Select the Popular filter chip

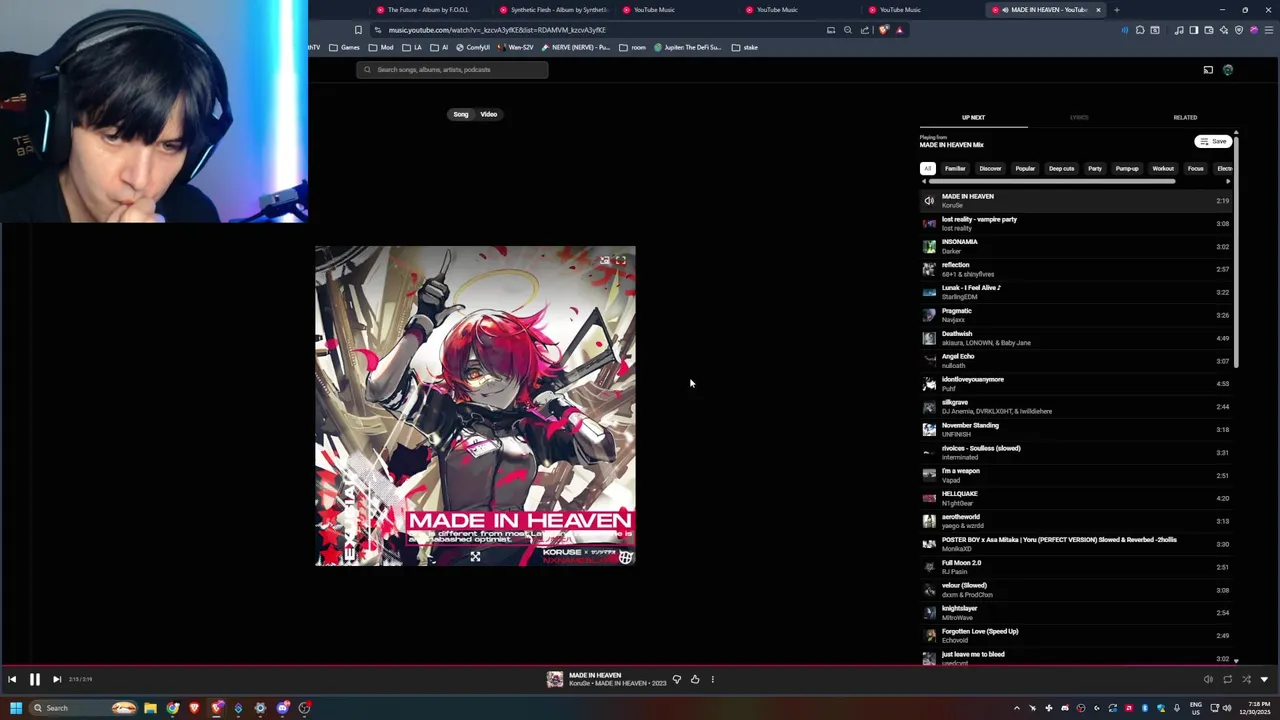(x=1025, y=168)
